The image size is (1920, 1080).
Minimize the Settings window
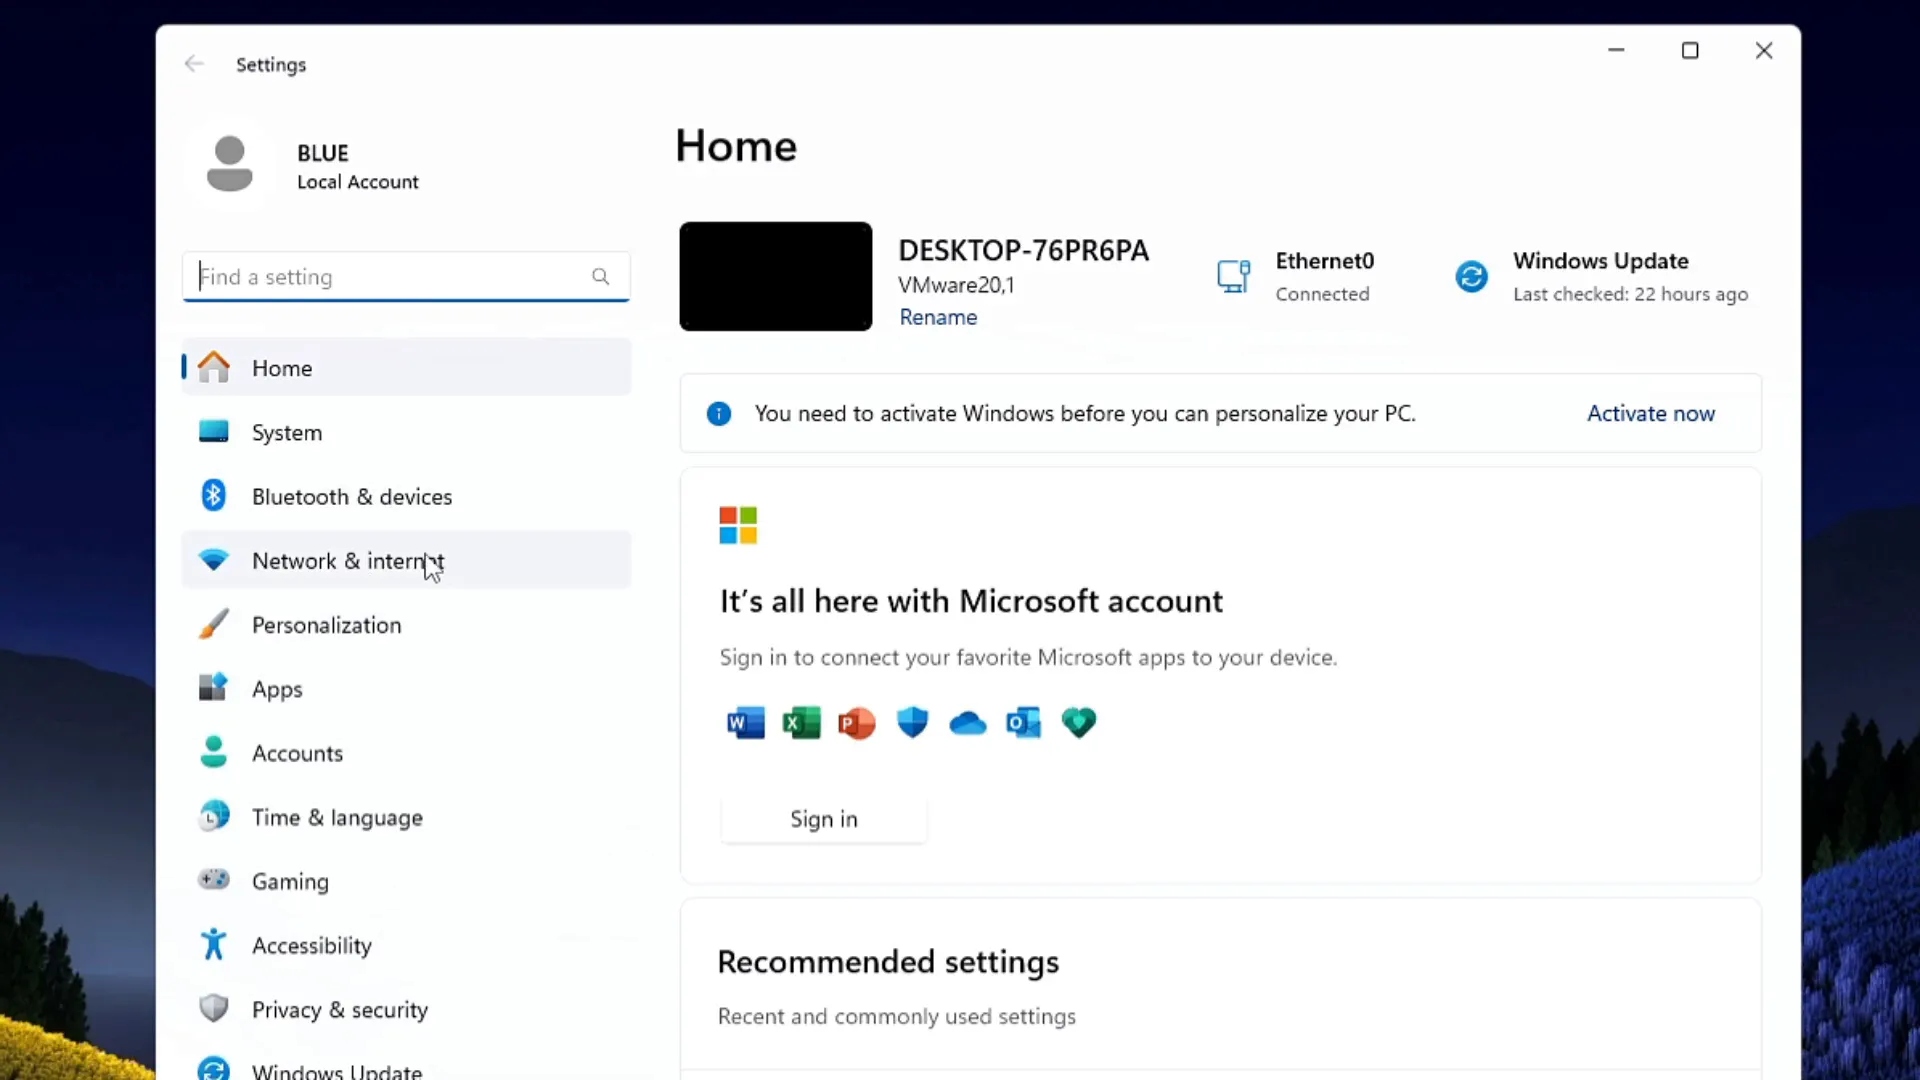tap(1616, 50)
